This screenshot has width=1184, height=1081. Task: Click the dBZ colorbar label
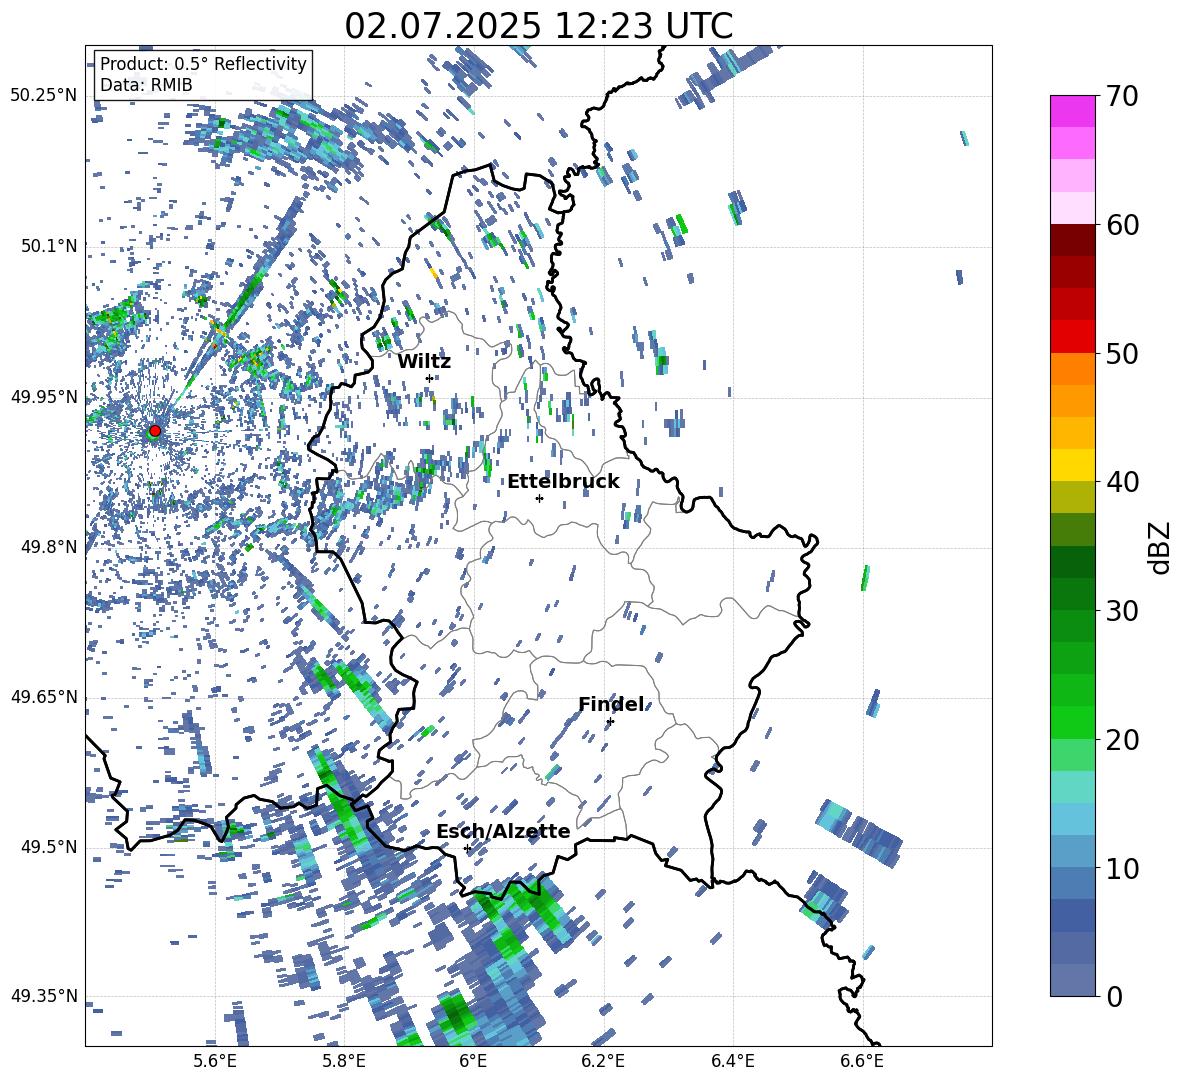1159,547
